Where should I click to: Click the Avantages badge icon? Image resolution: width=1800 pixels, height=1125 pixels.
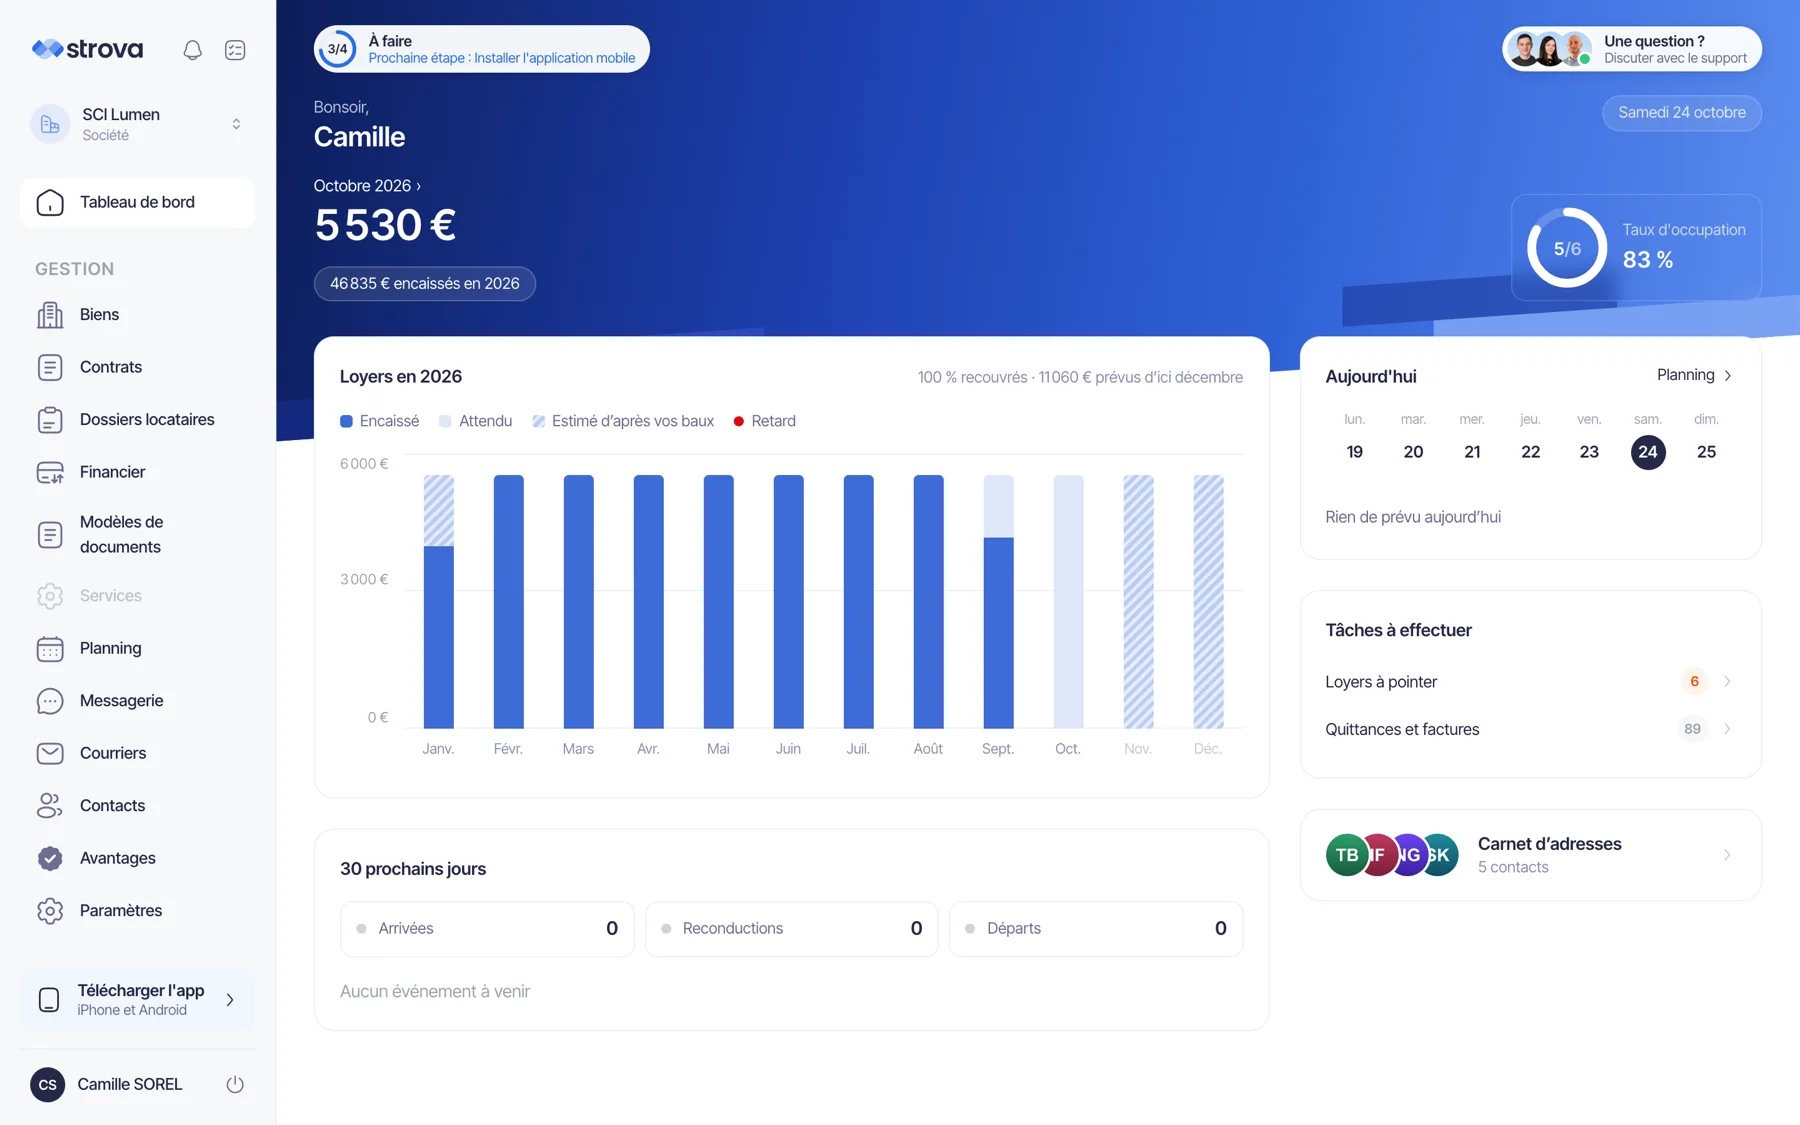[50, 858]
